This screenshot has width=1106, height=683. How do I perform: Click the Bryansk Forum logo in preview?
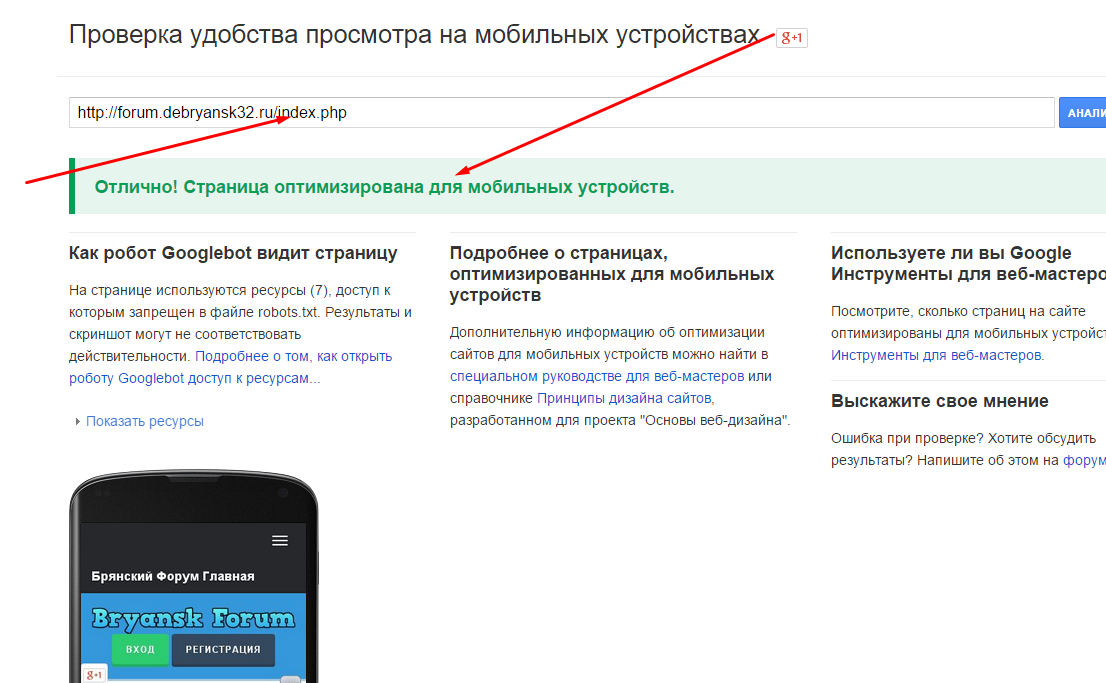193,618
